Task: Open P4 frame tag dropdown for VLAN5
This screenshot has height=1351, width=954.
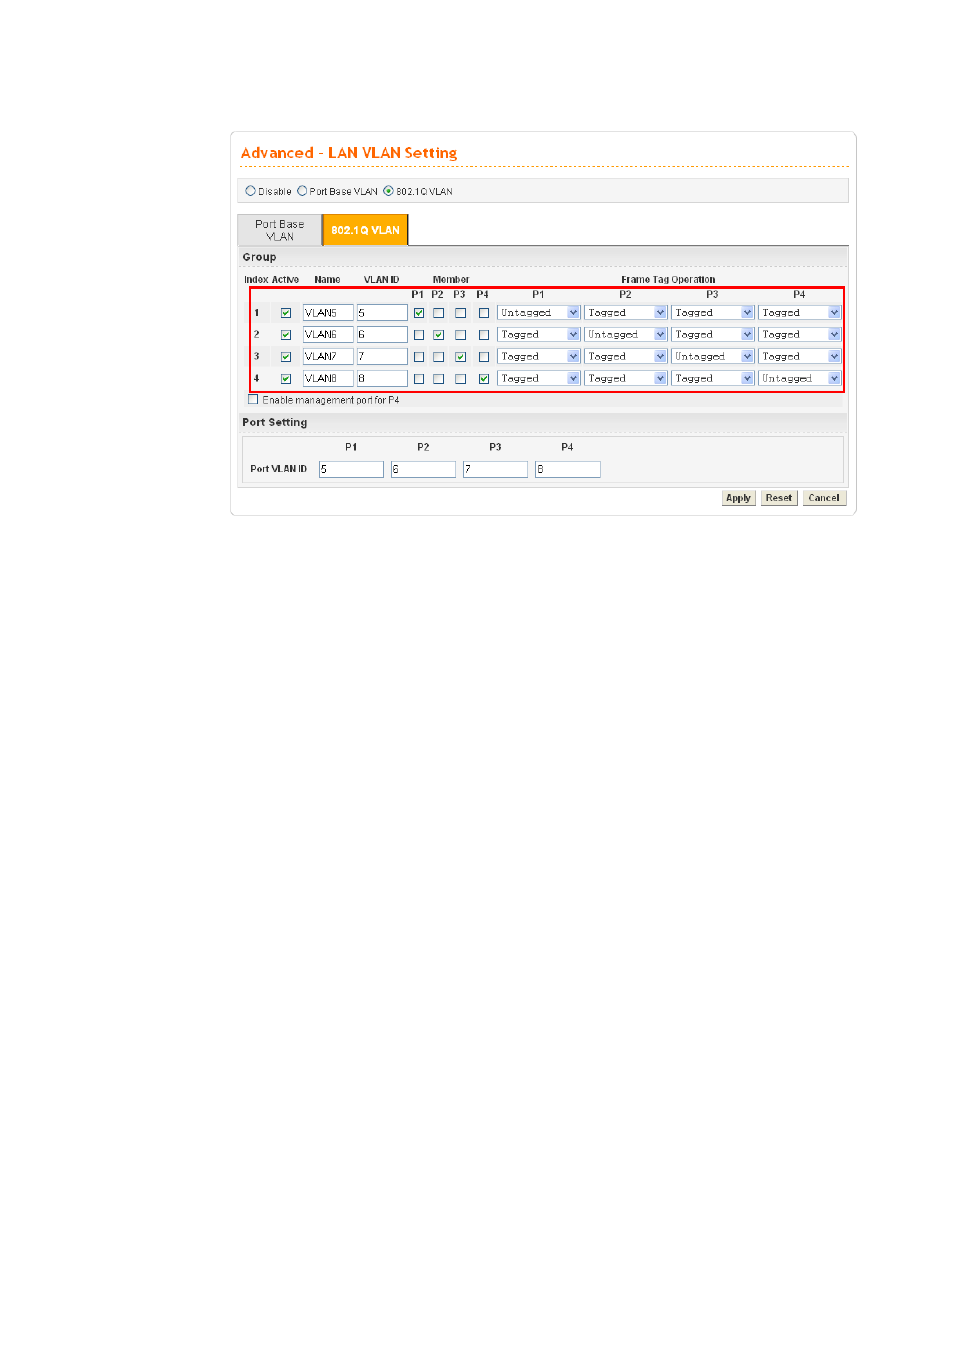Action: (x=800, y=313)
